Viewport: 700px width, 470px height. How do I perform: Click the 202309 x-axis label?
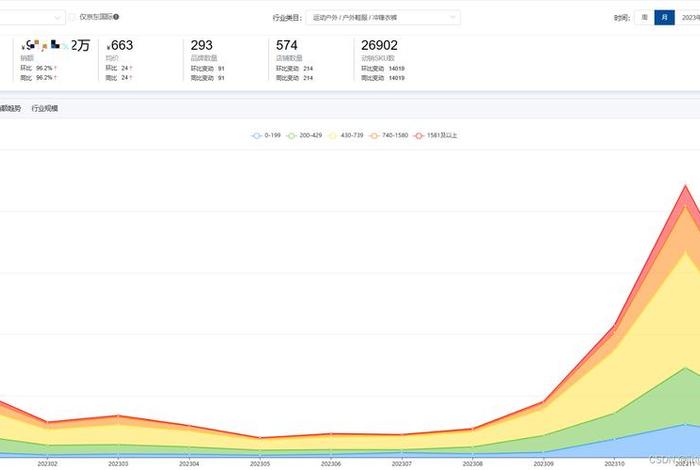pyautogui.click(x=543, y=463)
